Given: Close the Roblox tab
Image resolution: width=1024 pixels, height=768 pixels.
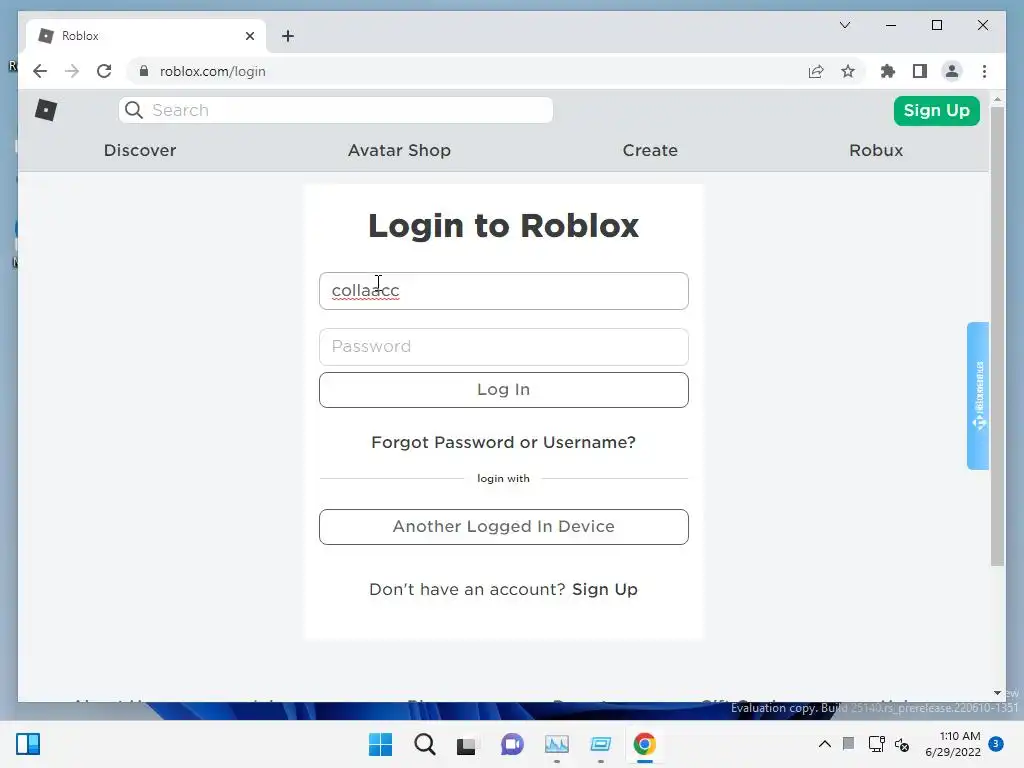Looking at the screenshot, I should click(x=249, y=36).
